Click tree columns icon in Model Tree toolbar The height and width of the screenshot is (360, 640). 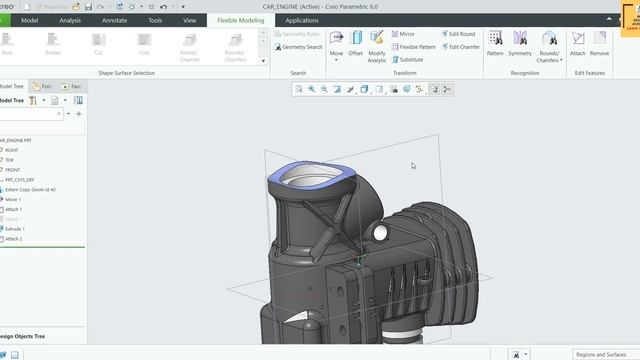coord(78,100)
